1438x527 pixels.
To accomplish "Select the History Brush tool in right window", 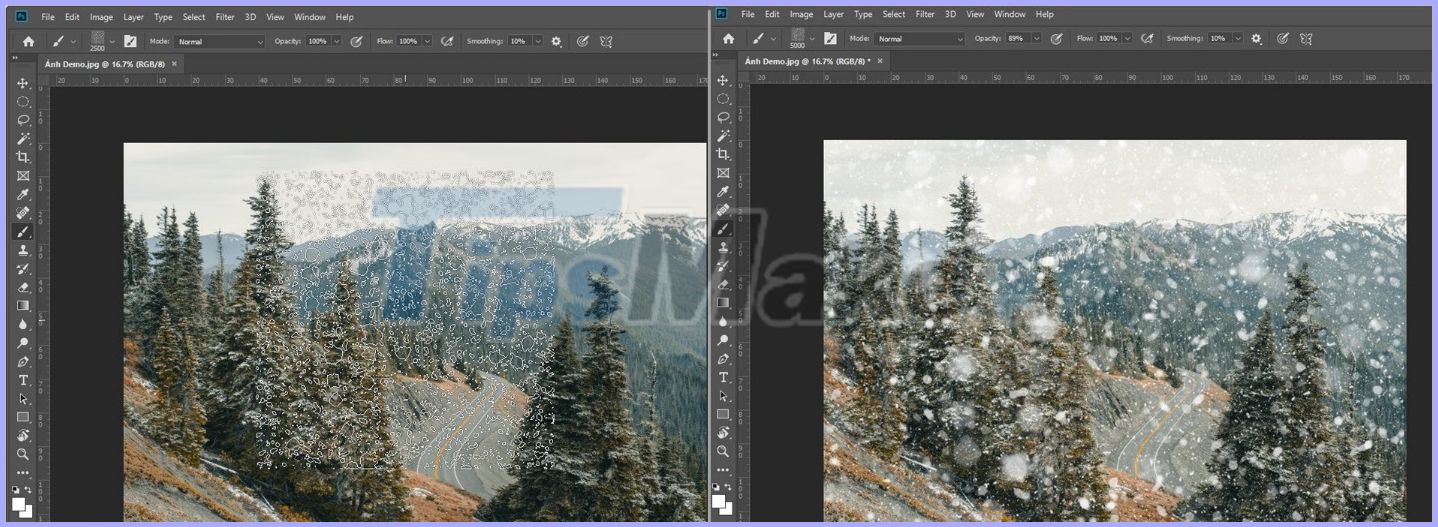I will click(x=723, y=266).
